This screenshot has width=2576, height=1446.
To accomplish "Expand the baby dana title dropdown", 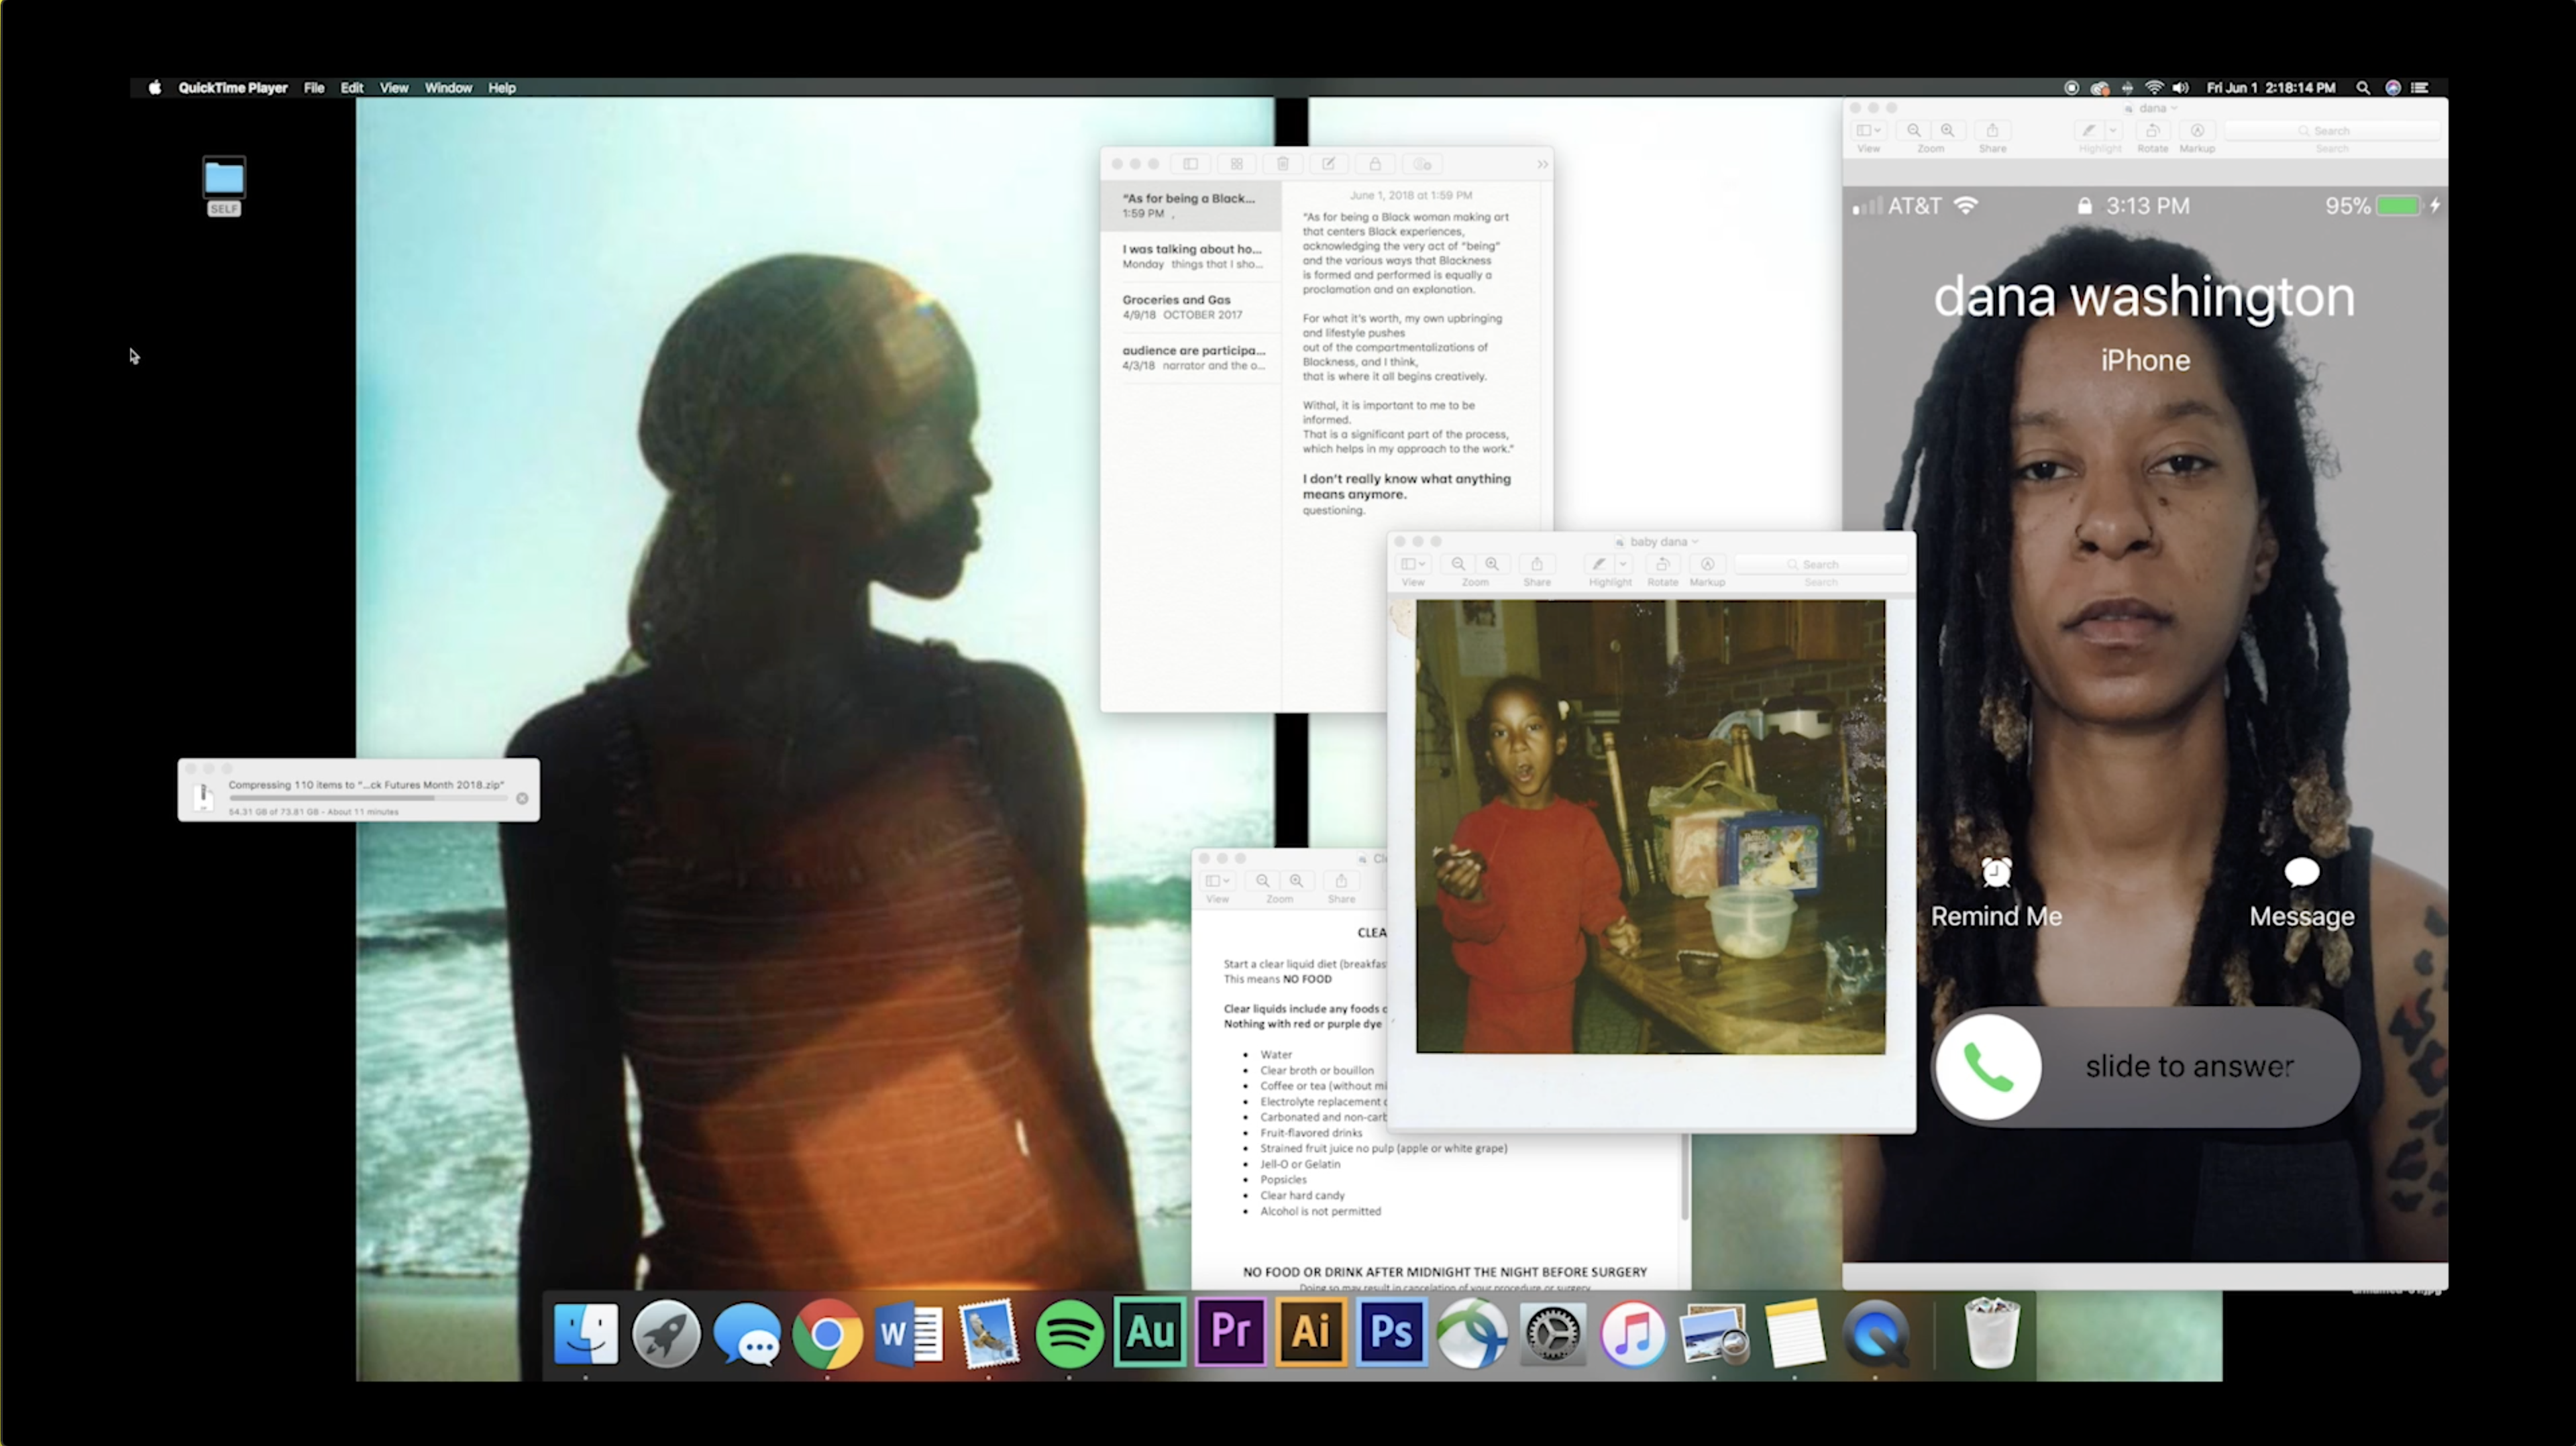I will (x=1695, y=542).
